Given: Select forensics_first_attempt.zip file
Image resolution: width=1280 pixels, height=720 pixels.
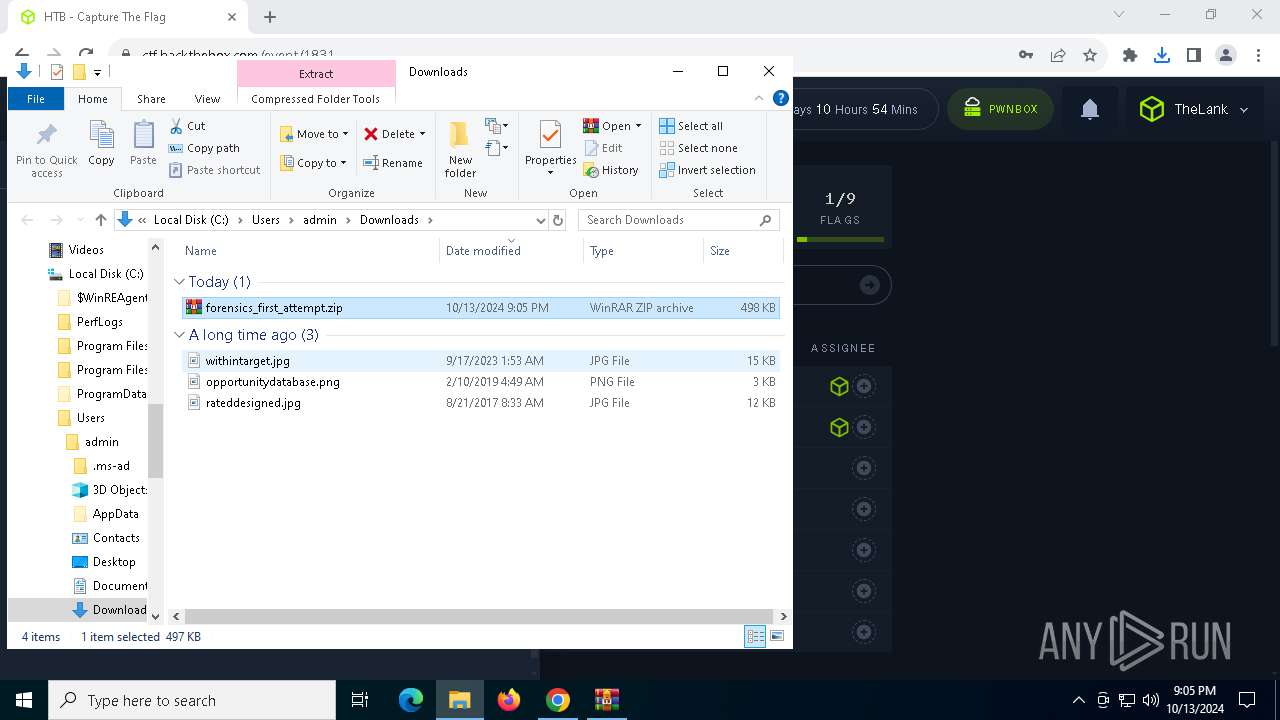Looking at the screenshot, I should tap(481, 308).
